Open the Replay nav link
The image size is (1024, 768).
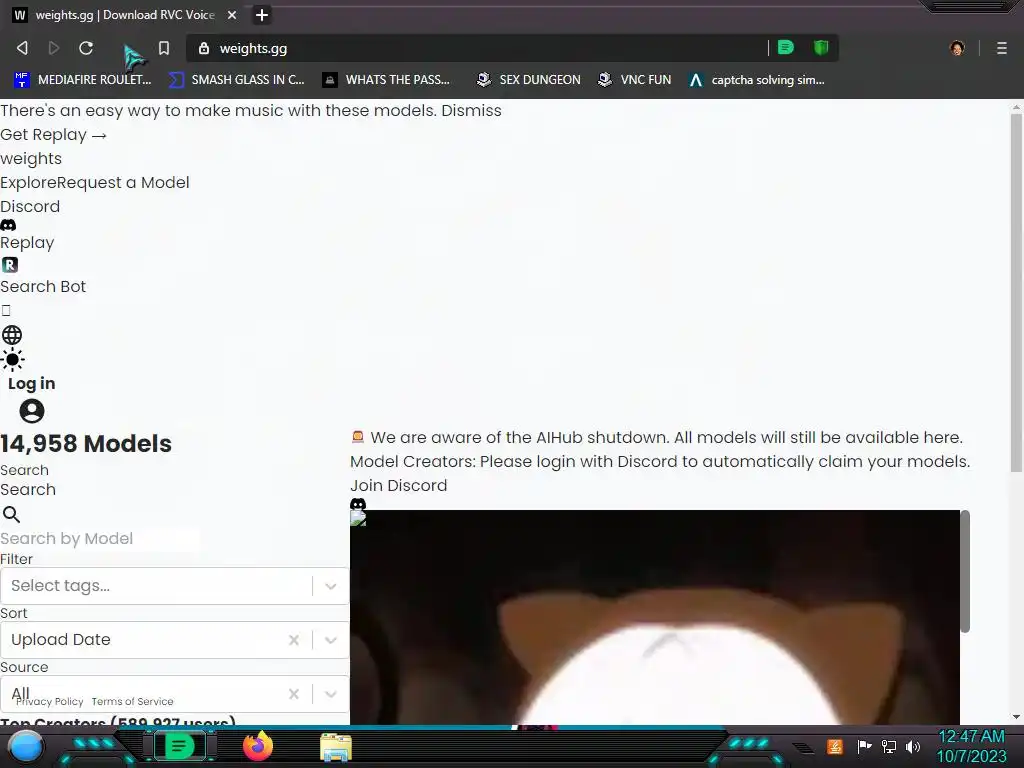27,242
